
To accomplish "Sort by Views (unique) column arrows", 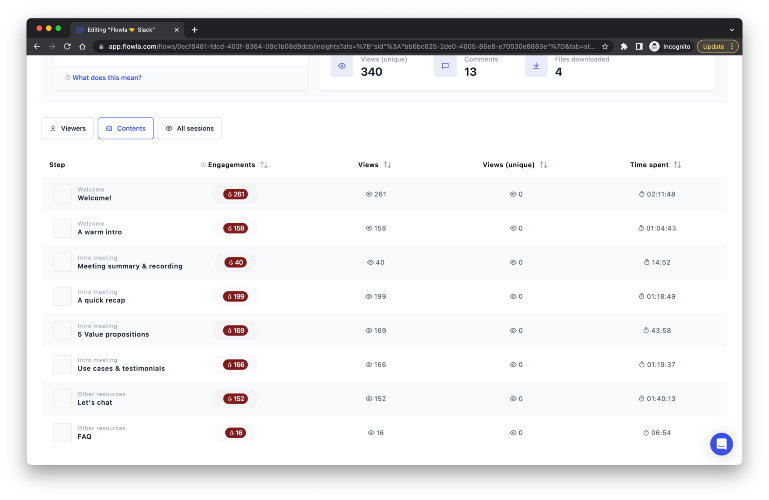I will [x=543, y=165].
